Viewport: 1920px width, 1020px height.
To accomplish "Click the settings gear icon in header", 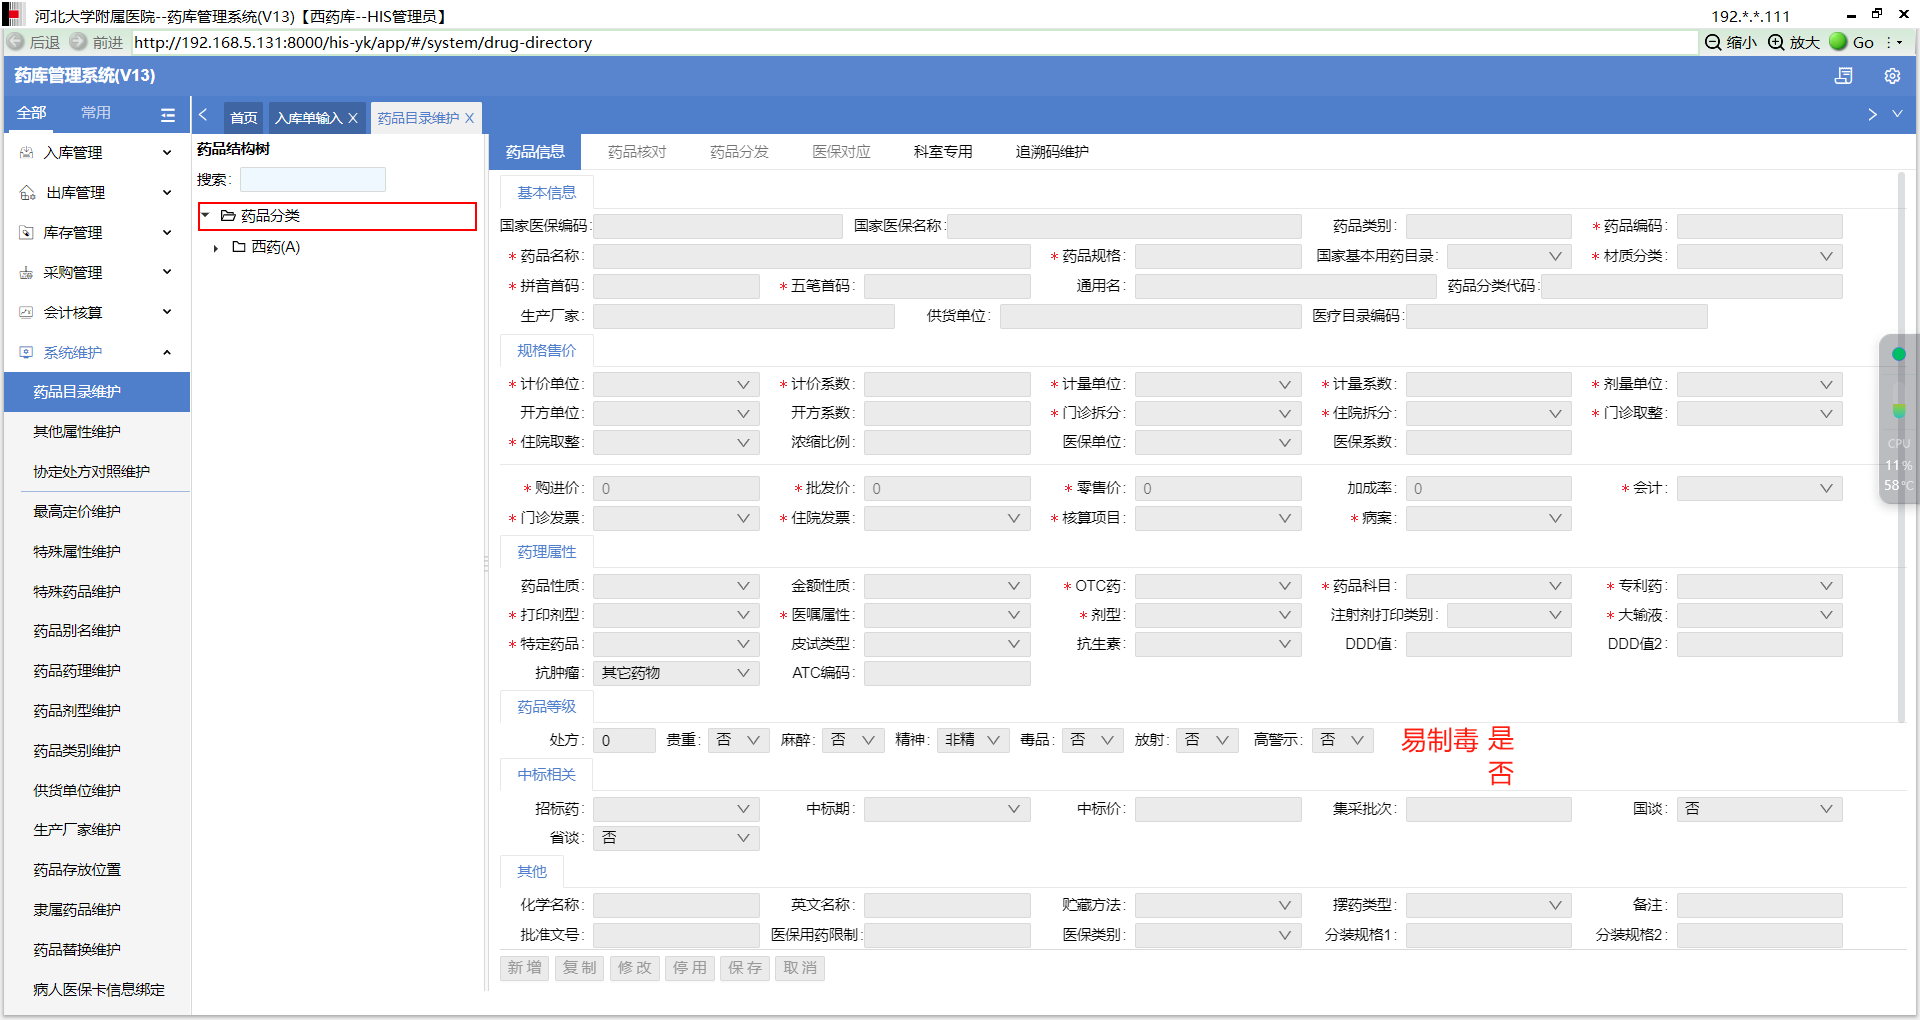I will point(1891,76).
